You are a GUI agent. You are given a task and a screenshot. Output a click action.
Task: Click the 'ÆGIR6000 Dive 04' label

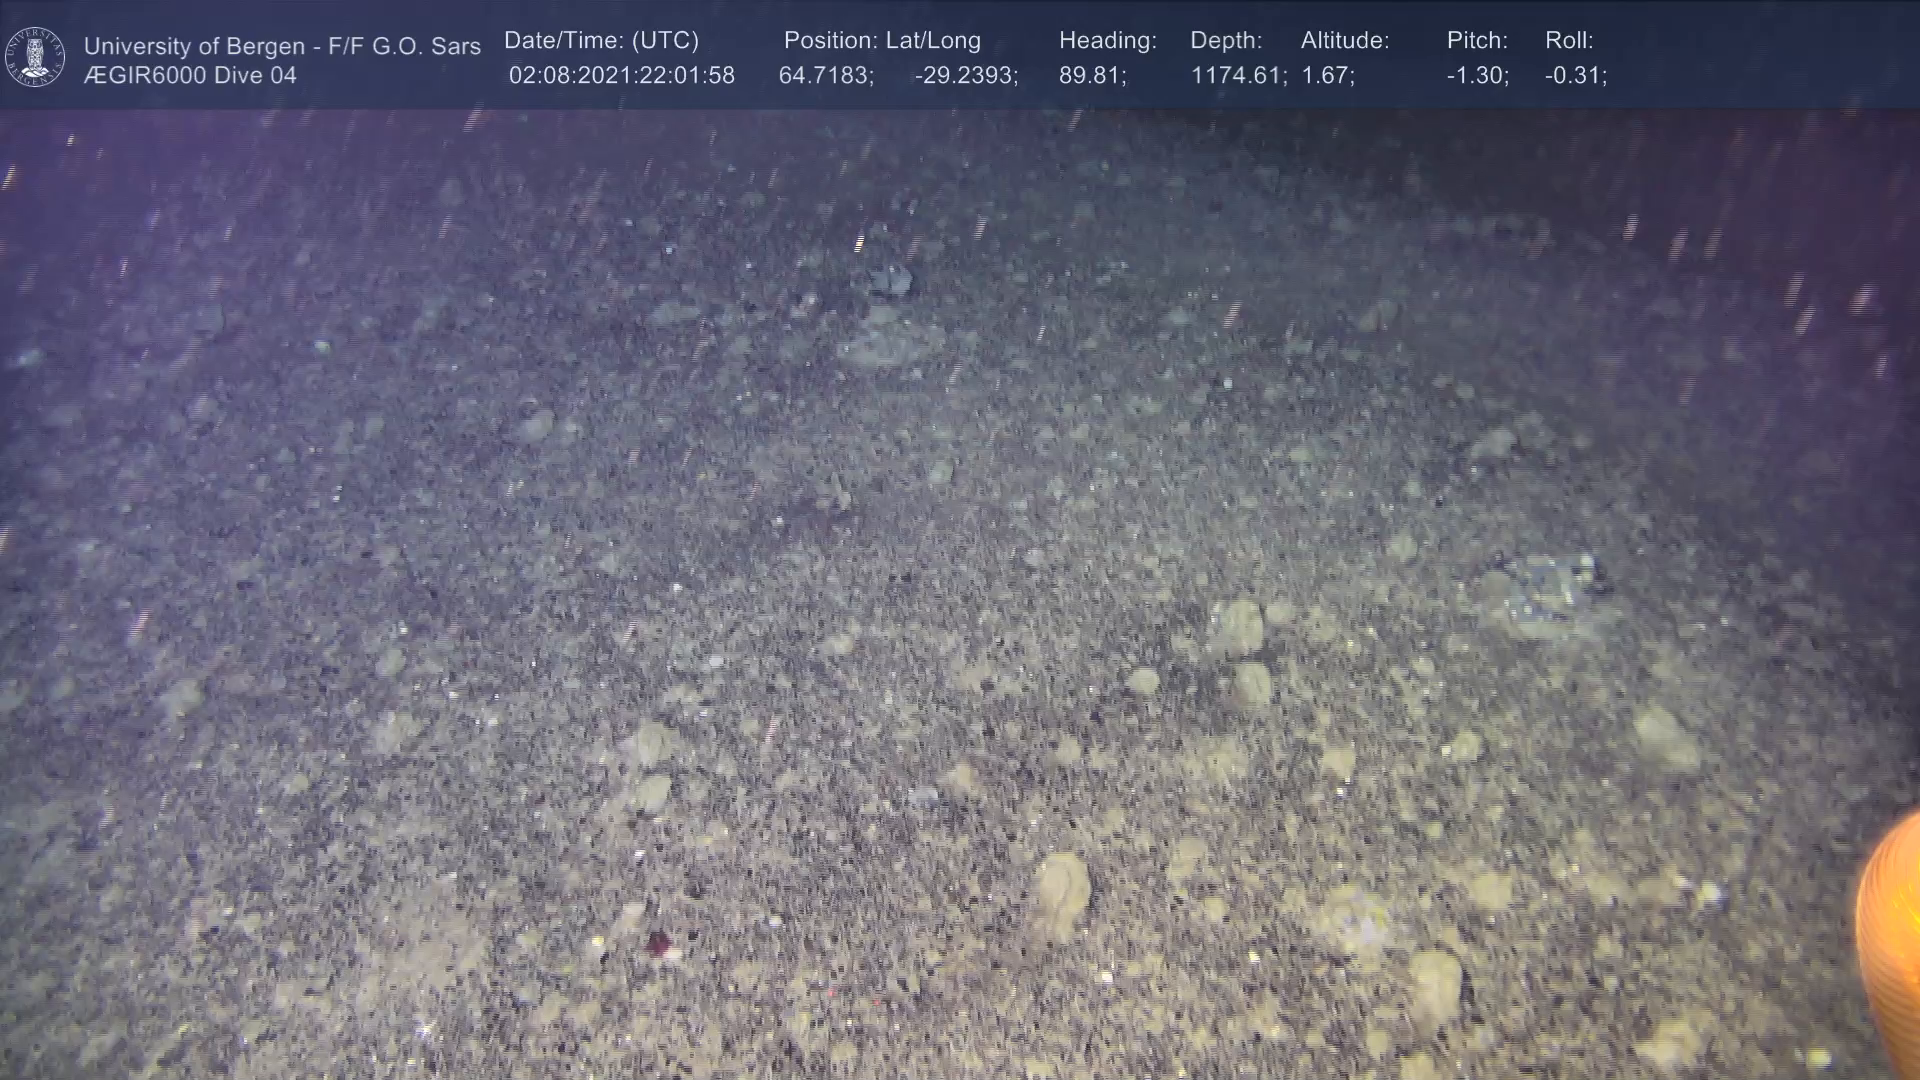tap(190, 76)
